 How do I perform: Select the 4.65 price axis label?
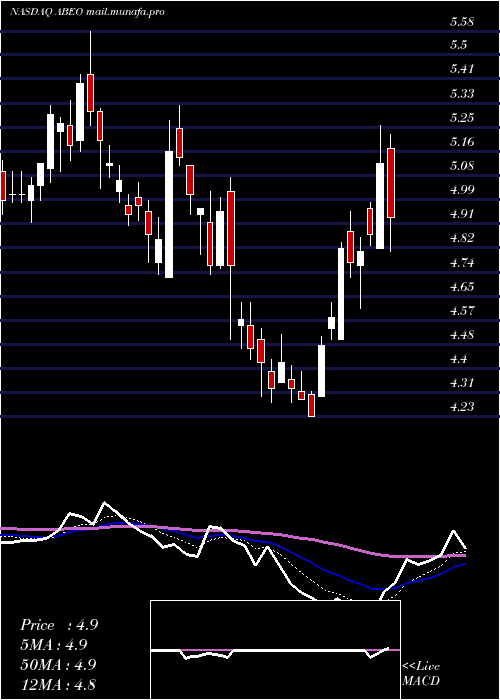[462, 287]
